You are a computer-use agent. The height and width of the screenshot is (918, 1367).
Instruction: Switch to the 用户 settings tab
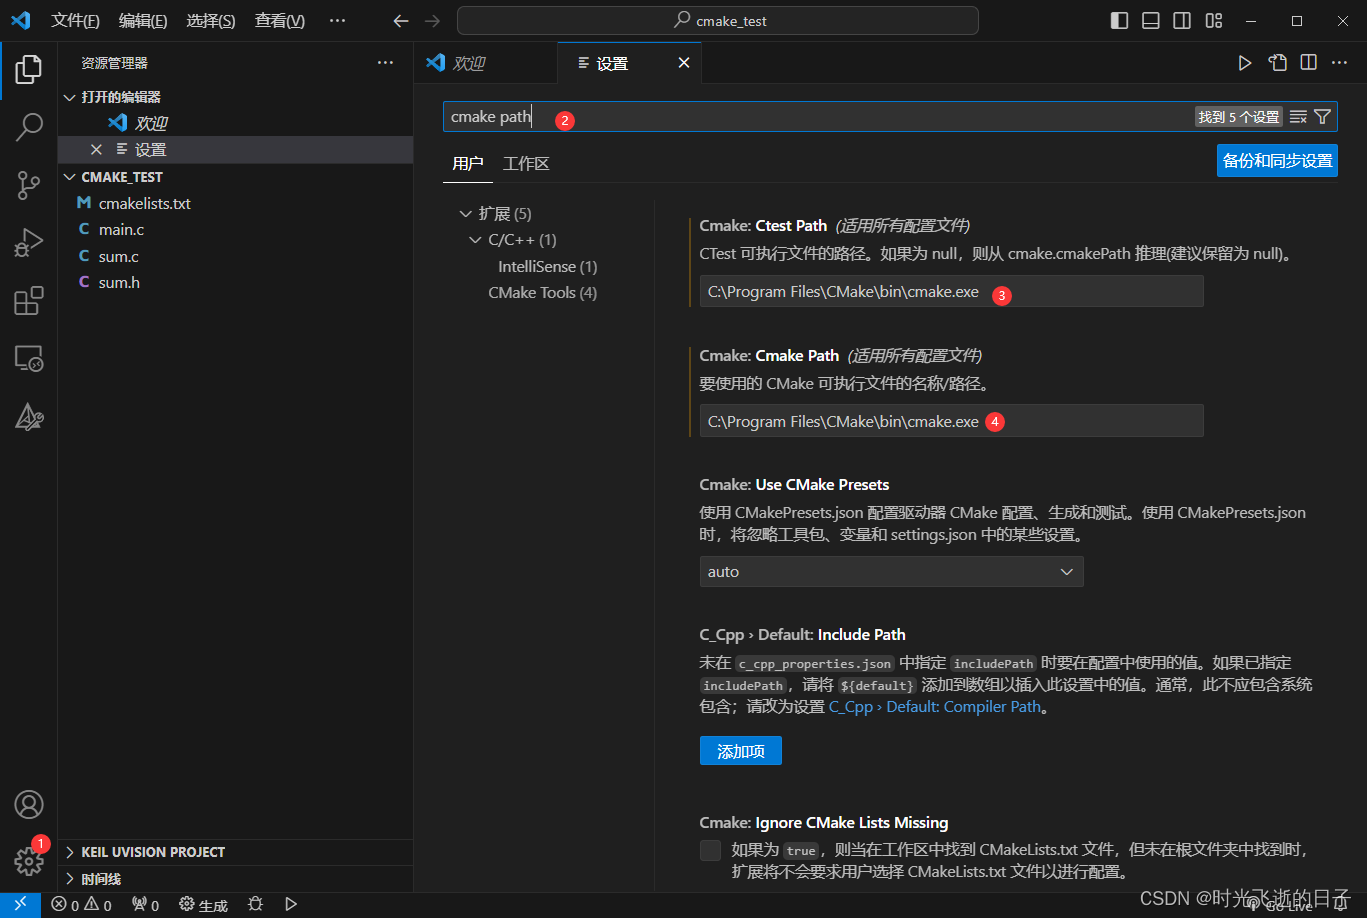click(x=467, y=164)
